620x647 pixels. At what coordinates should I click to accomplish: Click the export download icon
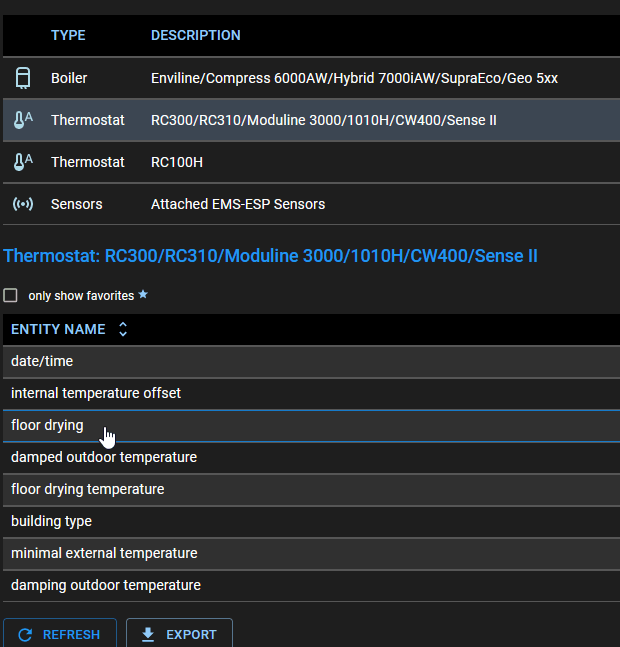point(149,635)
